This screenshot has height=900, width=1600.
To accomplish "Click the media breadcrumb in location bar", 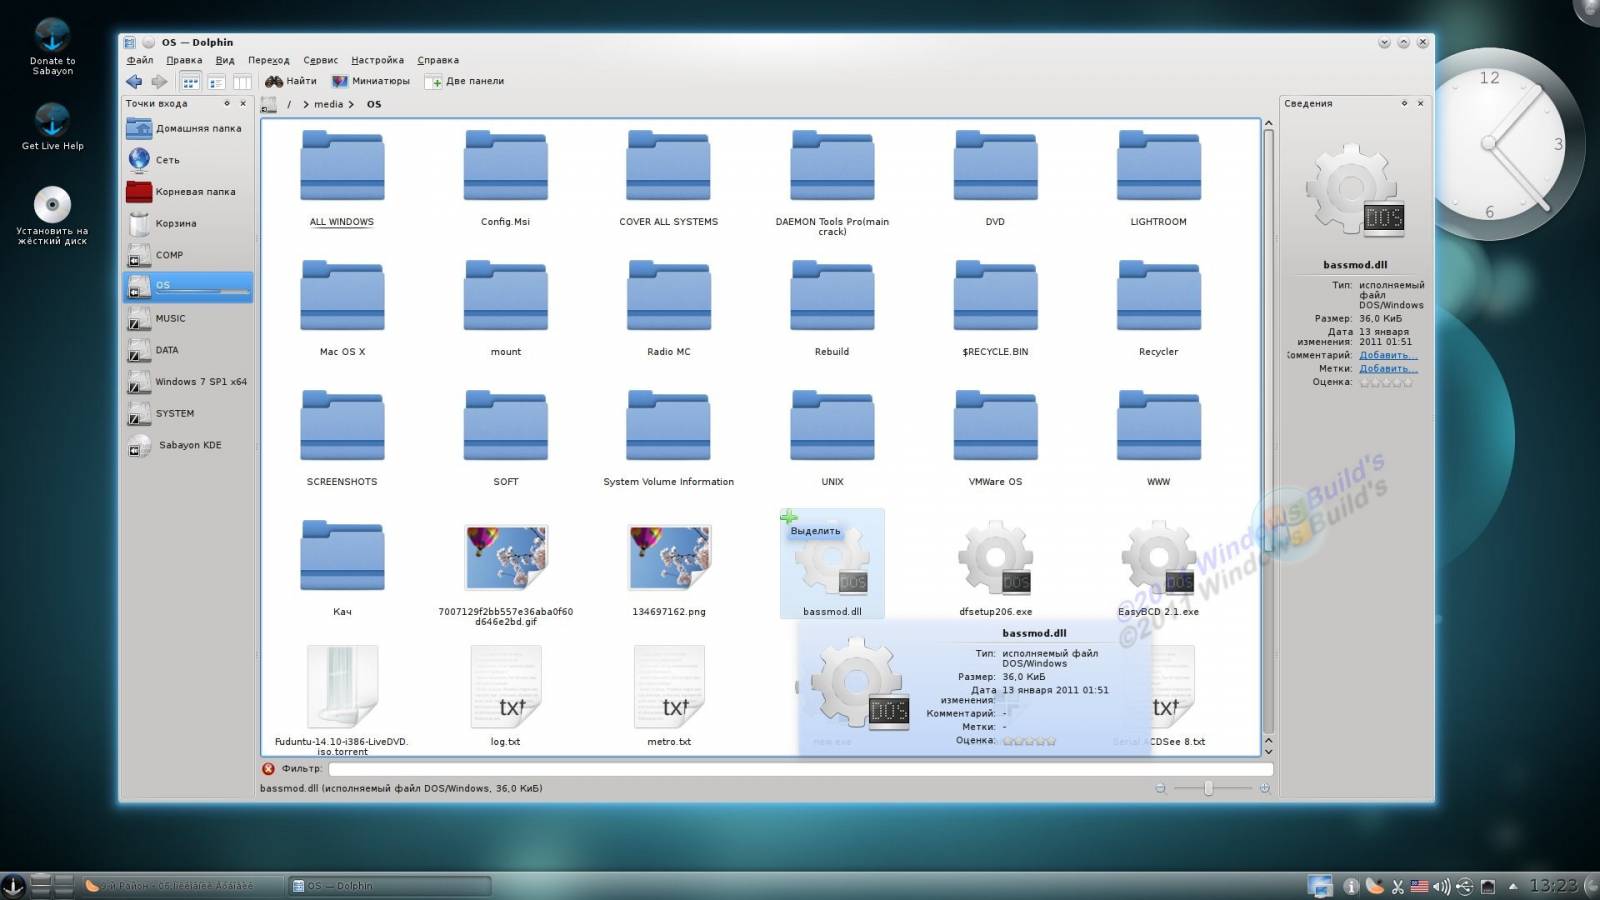I will coord(328,104).
